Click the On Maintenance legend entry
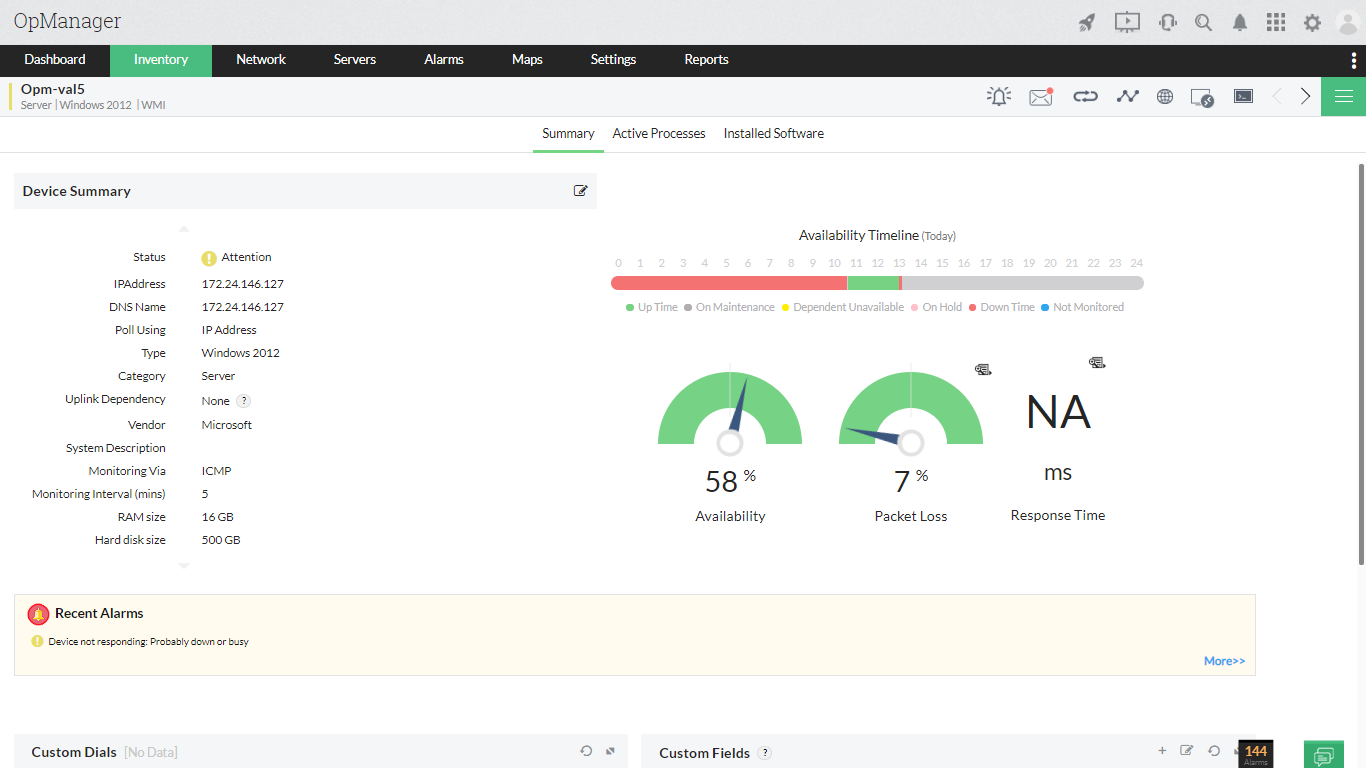The width and height of the screenshot is (1366, 768). [729, 308]
